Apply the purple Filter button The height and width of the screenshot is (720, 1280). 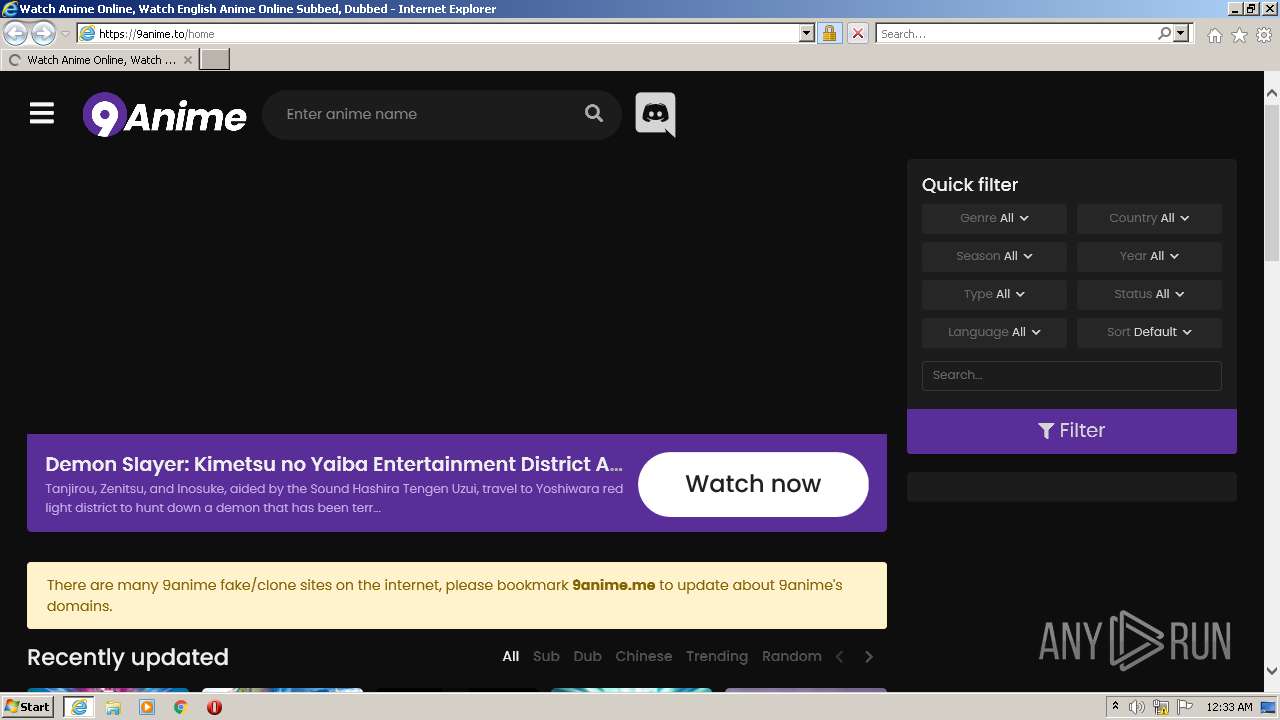(1072, 431)
